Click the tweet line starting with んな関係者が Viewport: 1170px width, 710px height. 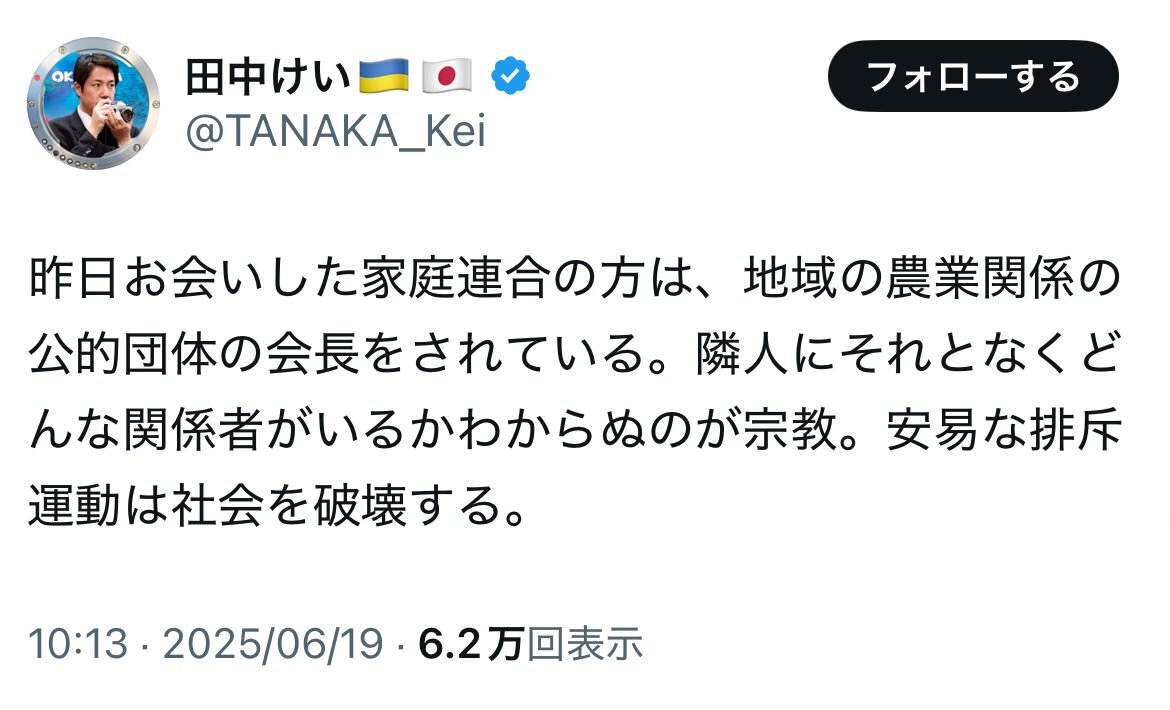click(575, 430)
